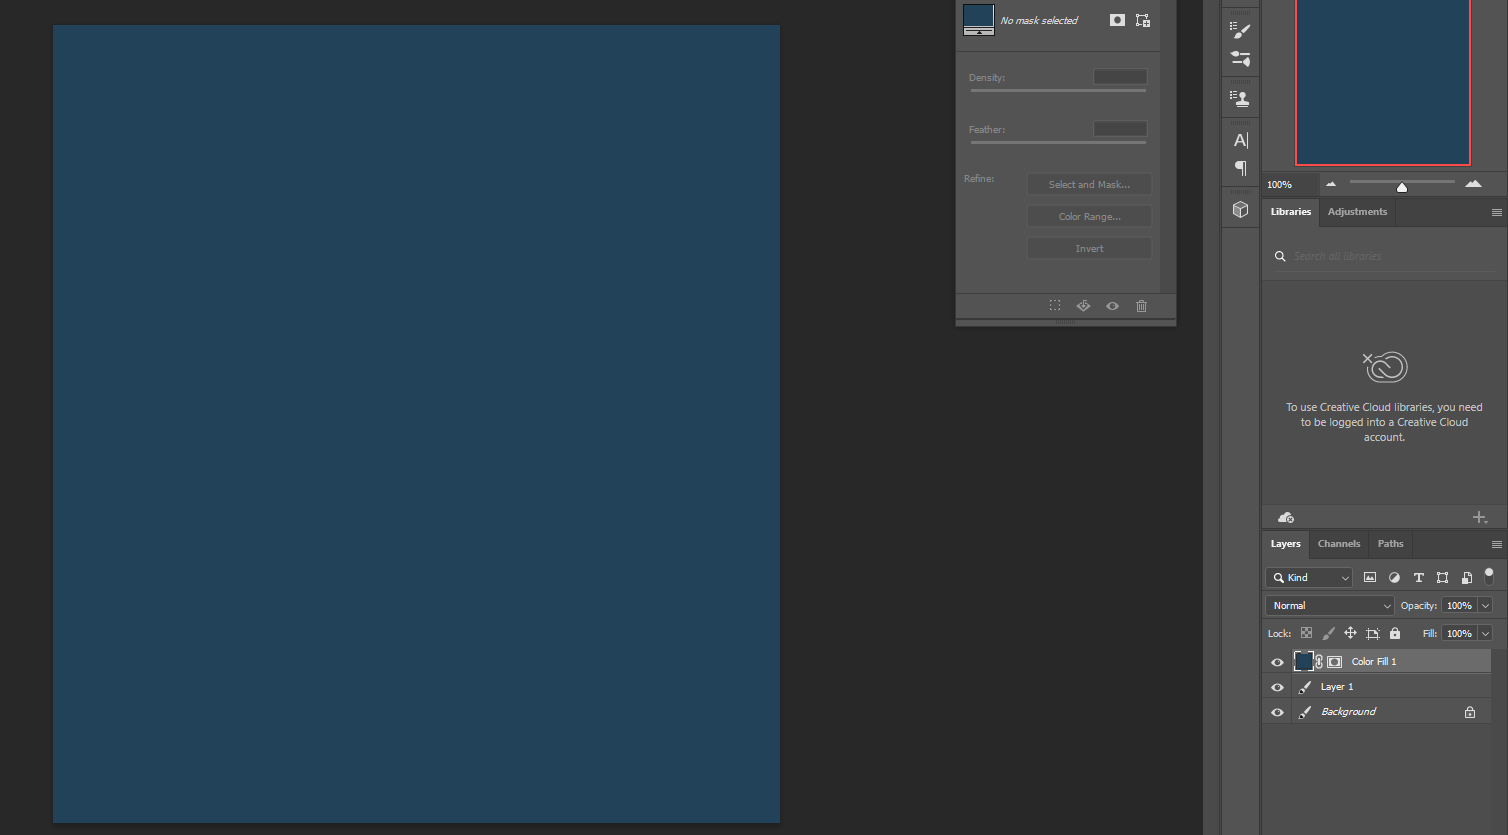Expand the Opacity value dropdown arrow
The width and height of the screenshot is (1508, 835).
tap(1485, 606)
